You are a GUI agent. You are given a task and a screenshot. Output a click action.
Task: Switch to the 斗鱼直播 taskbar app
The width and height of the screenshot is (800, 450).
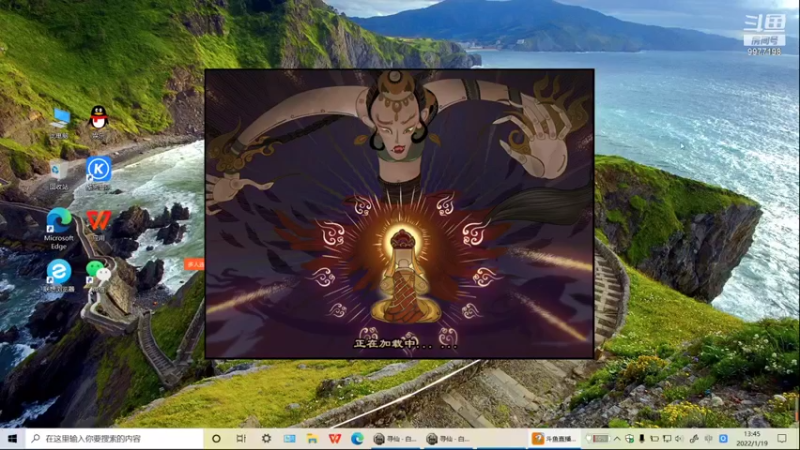pyautogui.click(x=554, y=438)
